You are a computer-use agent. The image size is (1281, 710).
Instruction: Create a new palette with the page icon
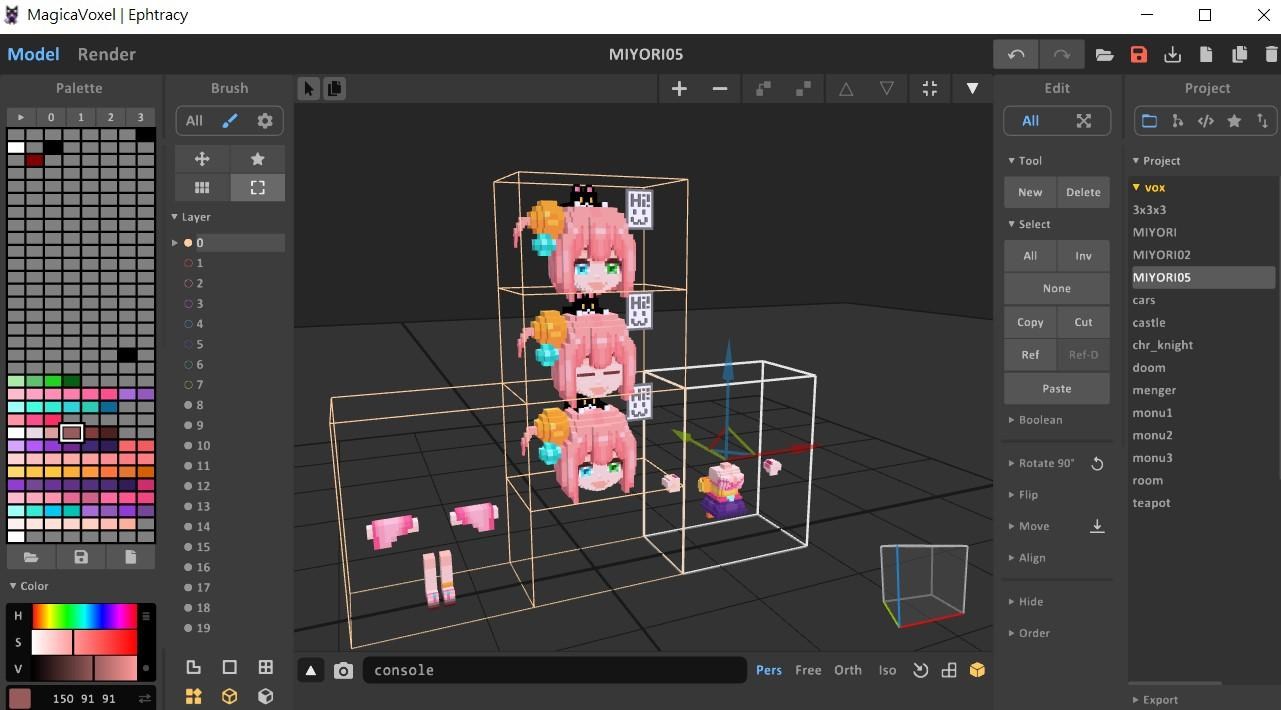(131, 557)
